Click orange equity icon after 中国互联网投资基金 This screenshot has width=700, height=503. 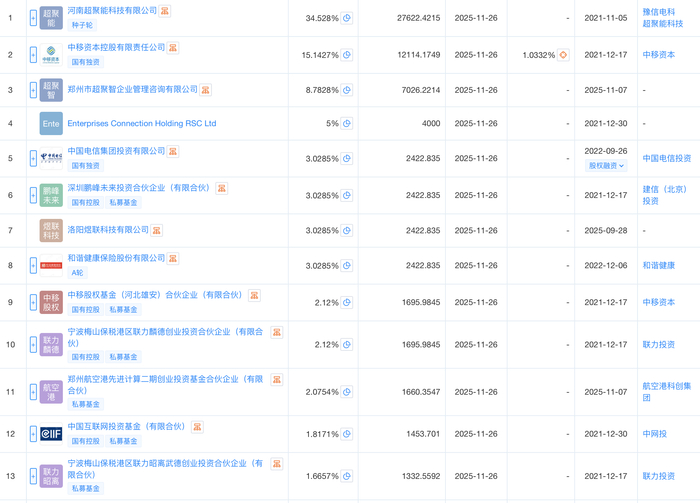197,427
